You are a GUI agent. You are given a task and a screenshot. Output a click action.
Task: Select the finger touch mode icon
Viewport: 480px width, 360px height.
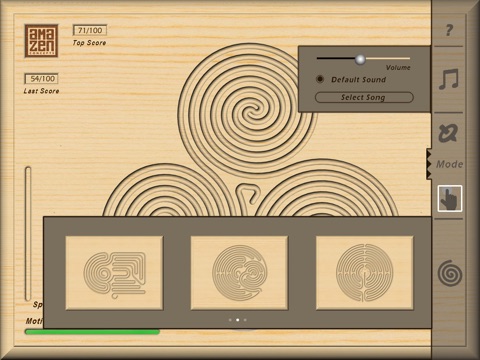[x=450, y=198]
